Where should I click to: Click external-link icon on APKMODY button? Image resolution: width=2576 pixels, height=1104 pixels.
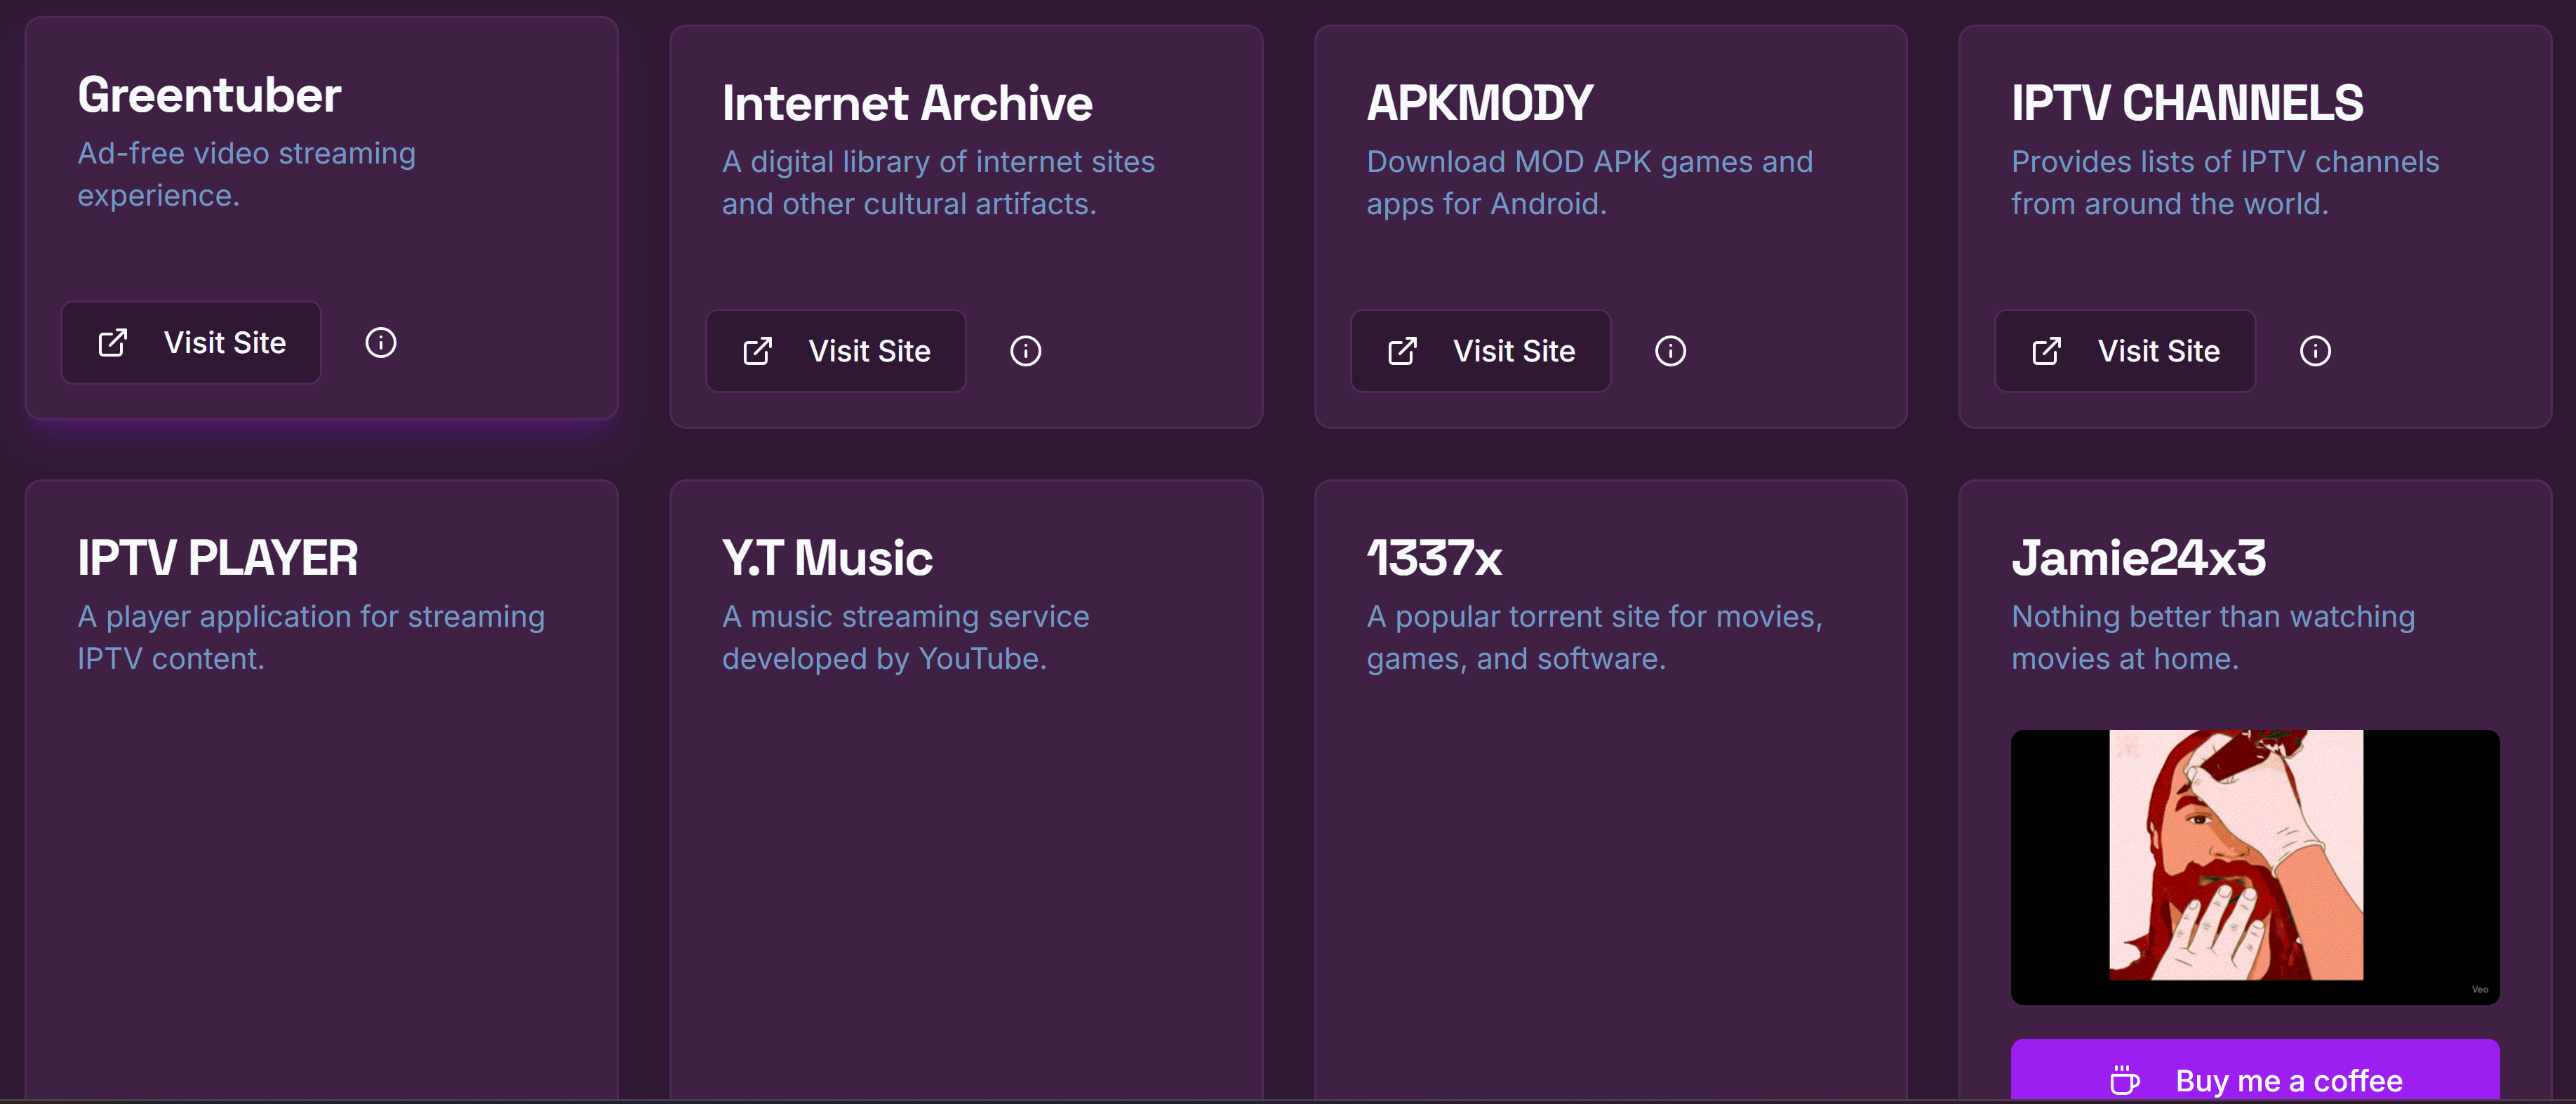1402,351
